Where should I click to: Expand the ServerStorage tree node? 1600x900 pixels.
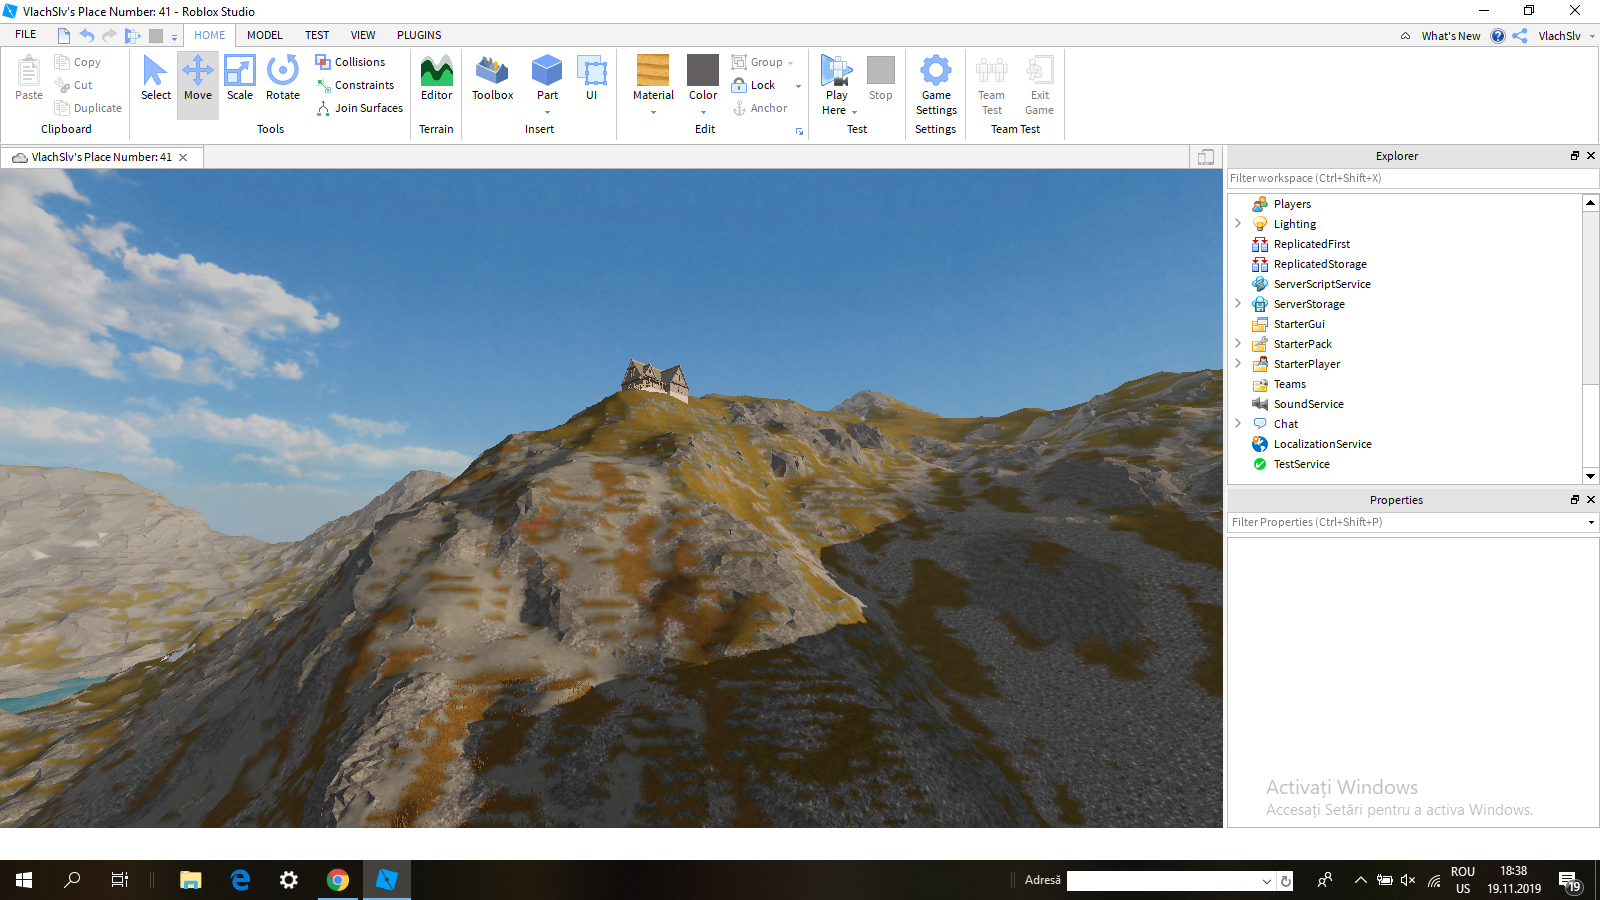pyautogui.click(x=1238, y=304)
